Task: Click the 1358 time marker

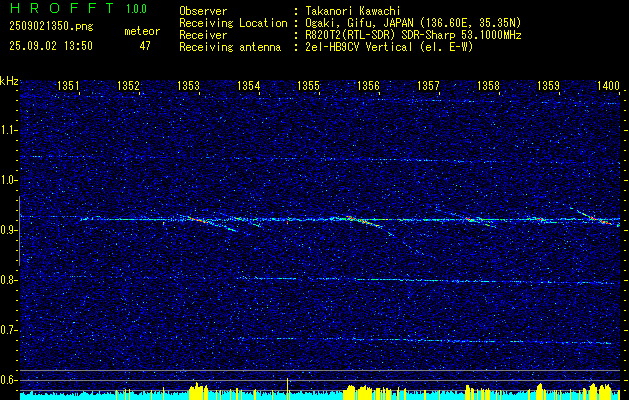Action: [x=489, y=85]
